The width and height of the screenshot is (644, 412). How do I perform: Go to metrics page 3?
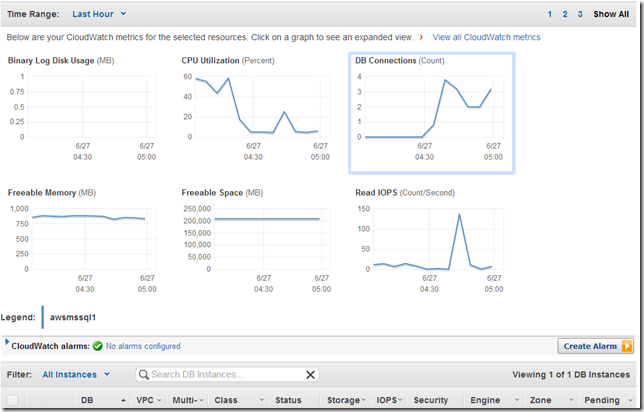[x=580, y=15]
